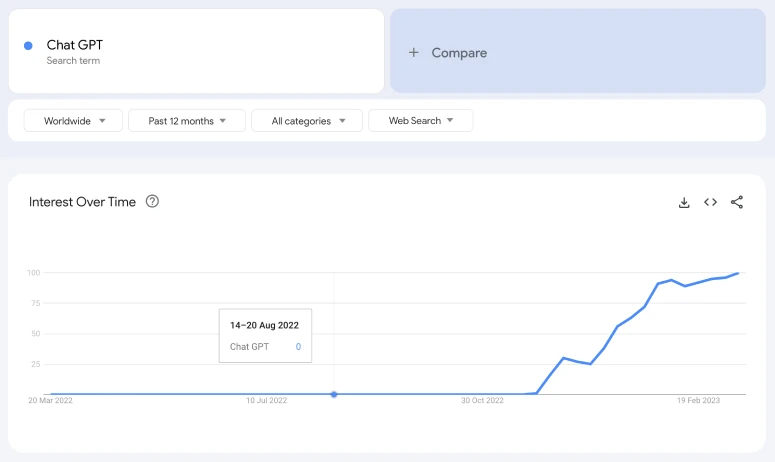Screen dimensions: 775x462
Task: Download the Interest Over Time data
Action: tap(684, 202)
